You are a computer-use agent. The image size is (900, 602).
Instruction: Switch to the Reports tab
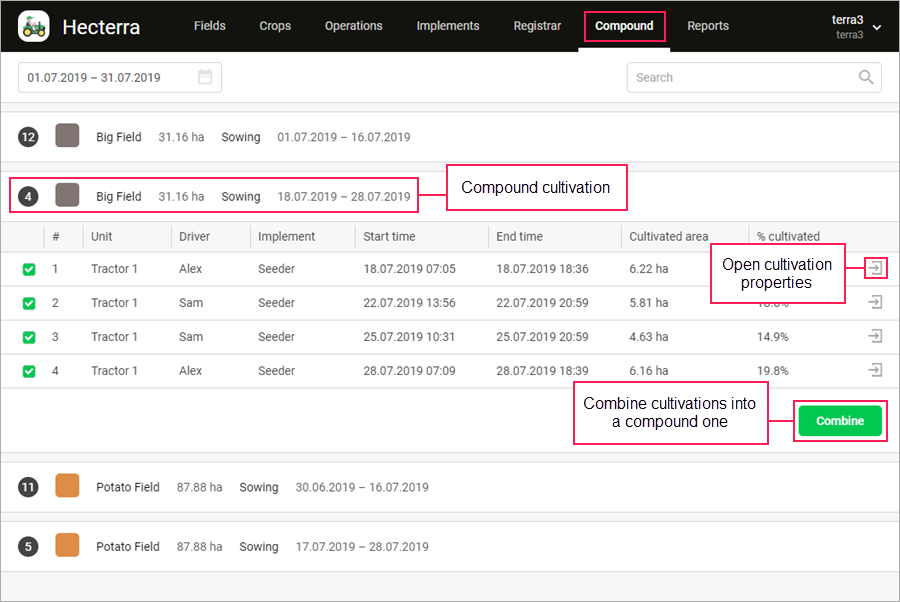pos(708,26)
